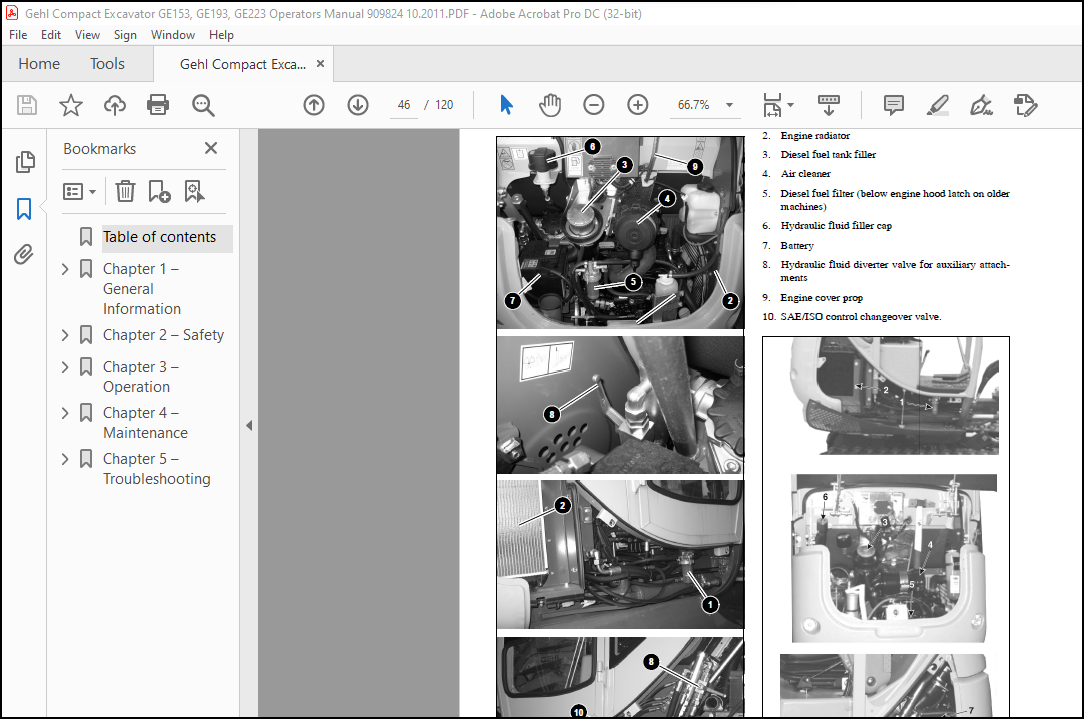
Task: Click the scrolling mode icon
Action: point(828,104)
